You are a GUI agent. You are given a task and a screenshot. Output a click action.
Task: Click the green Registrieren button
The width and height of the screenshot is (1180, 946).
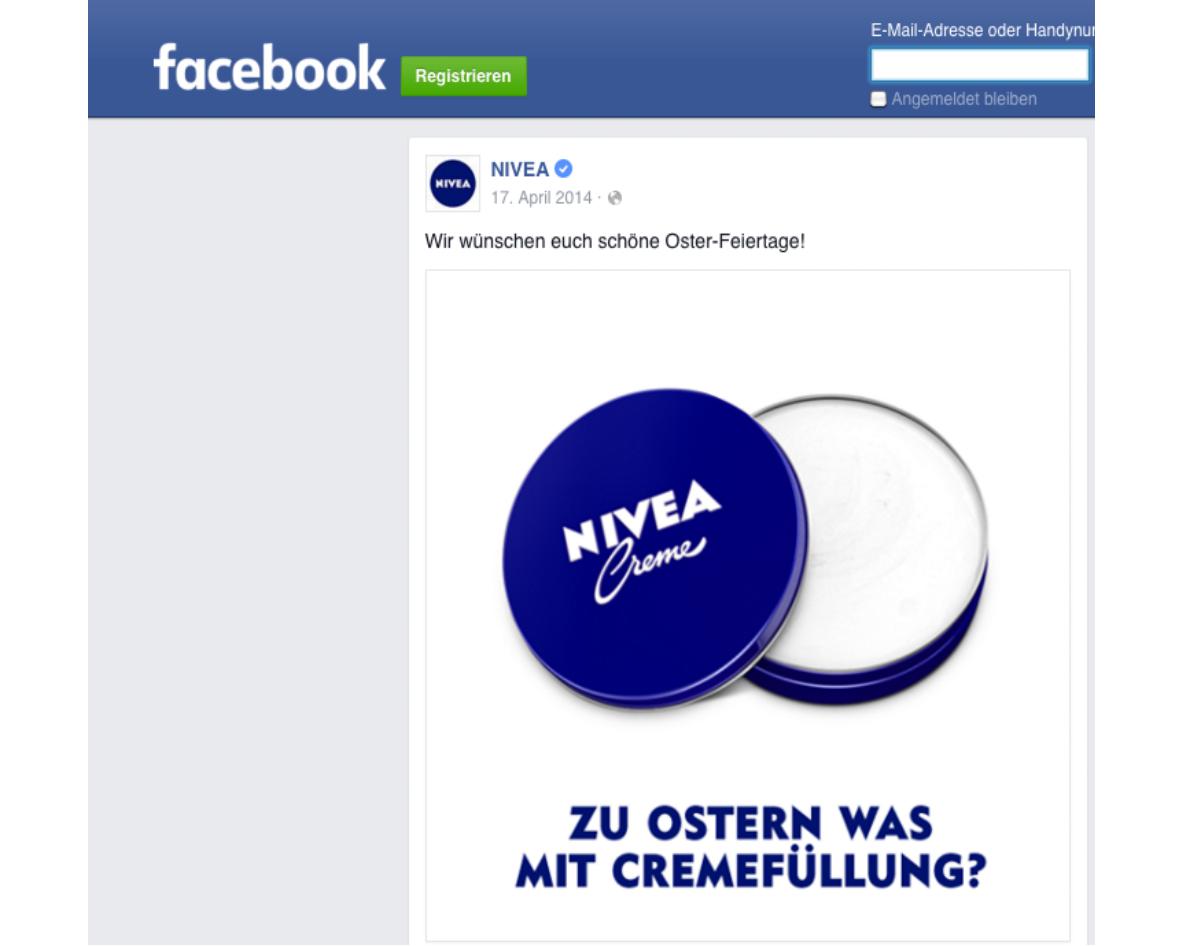[x=464, y=76]
